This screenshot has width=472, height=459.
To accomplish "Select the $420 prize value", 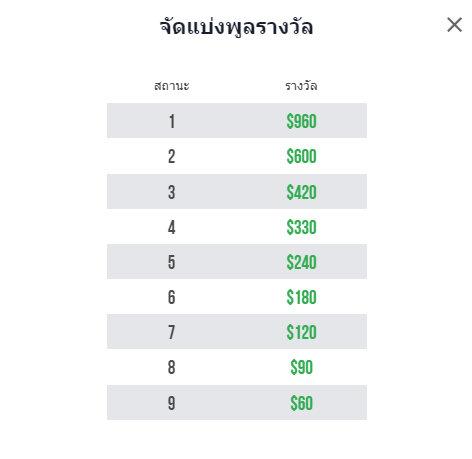I will pyautogui.click(x=301, y=192).
